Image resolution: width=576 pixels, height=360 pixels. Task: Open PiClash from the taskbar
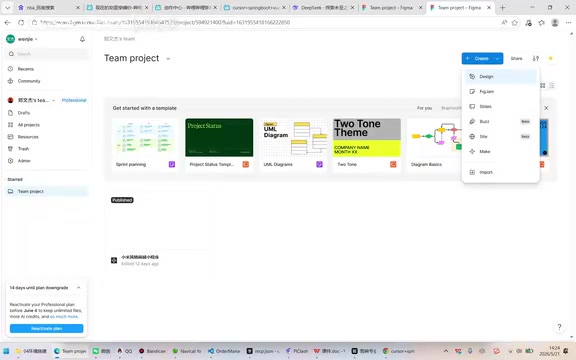(297, 351)
